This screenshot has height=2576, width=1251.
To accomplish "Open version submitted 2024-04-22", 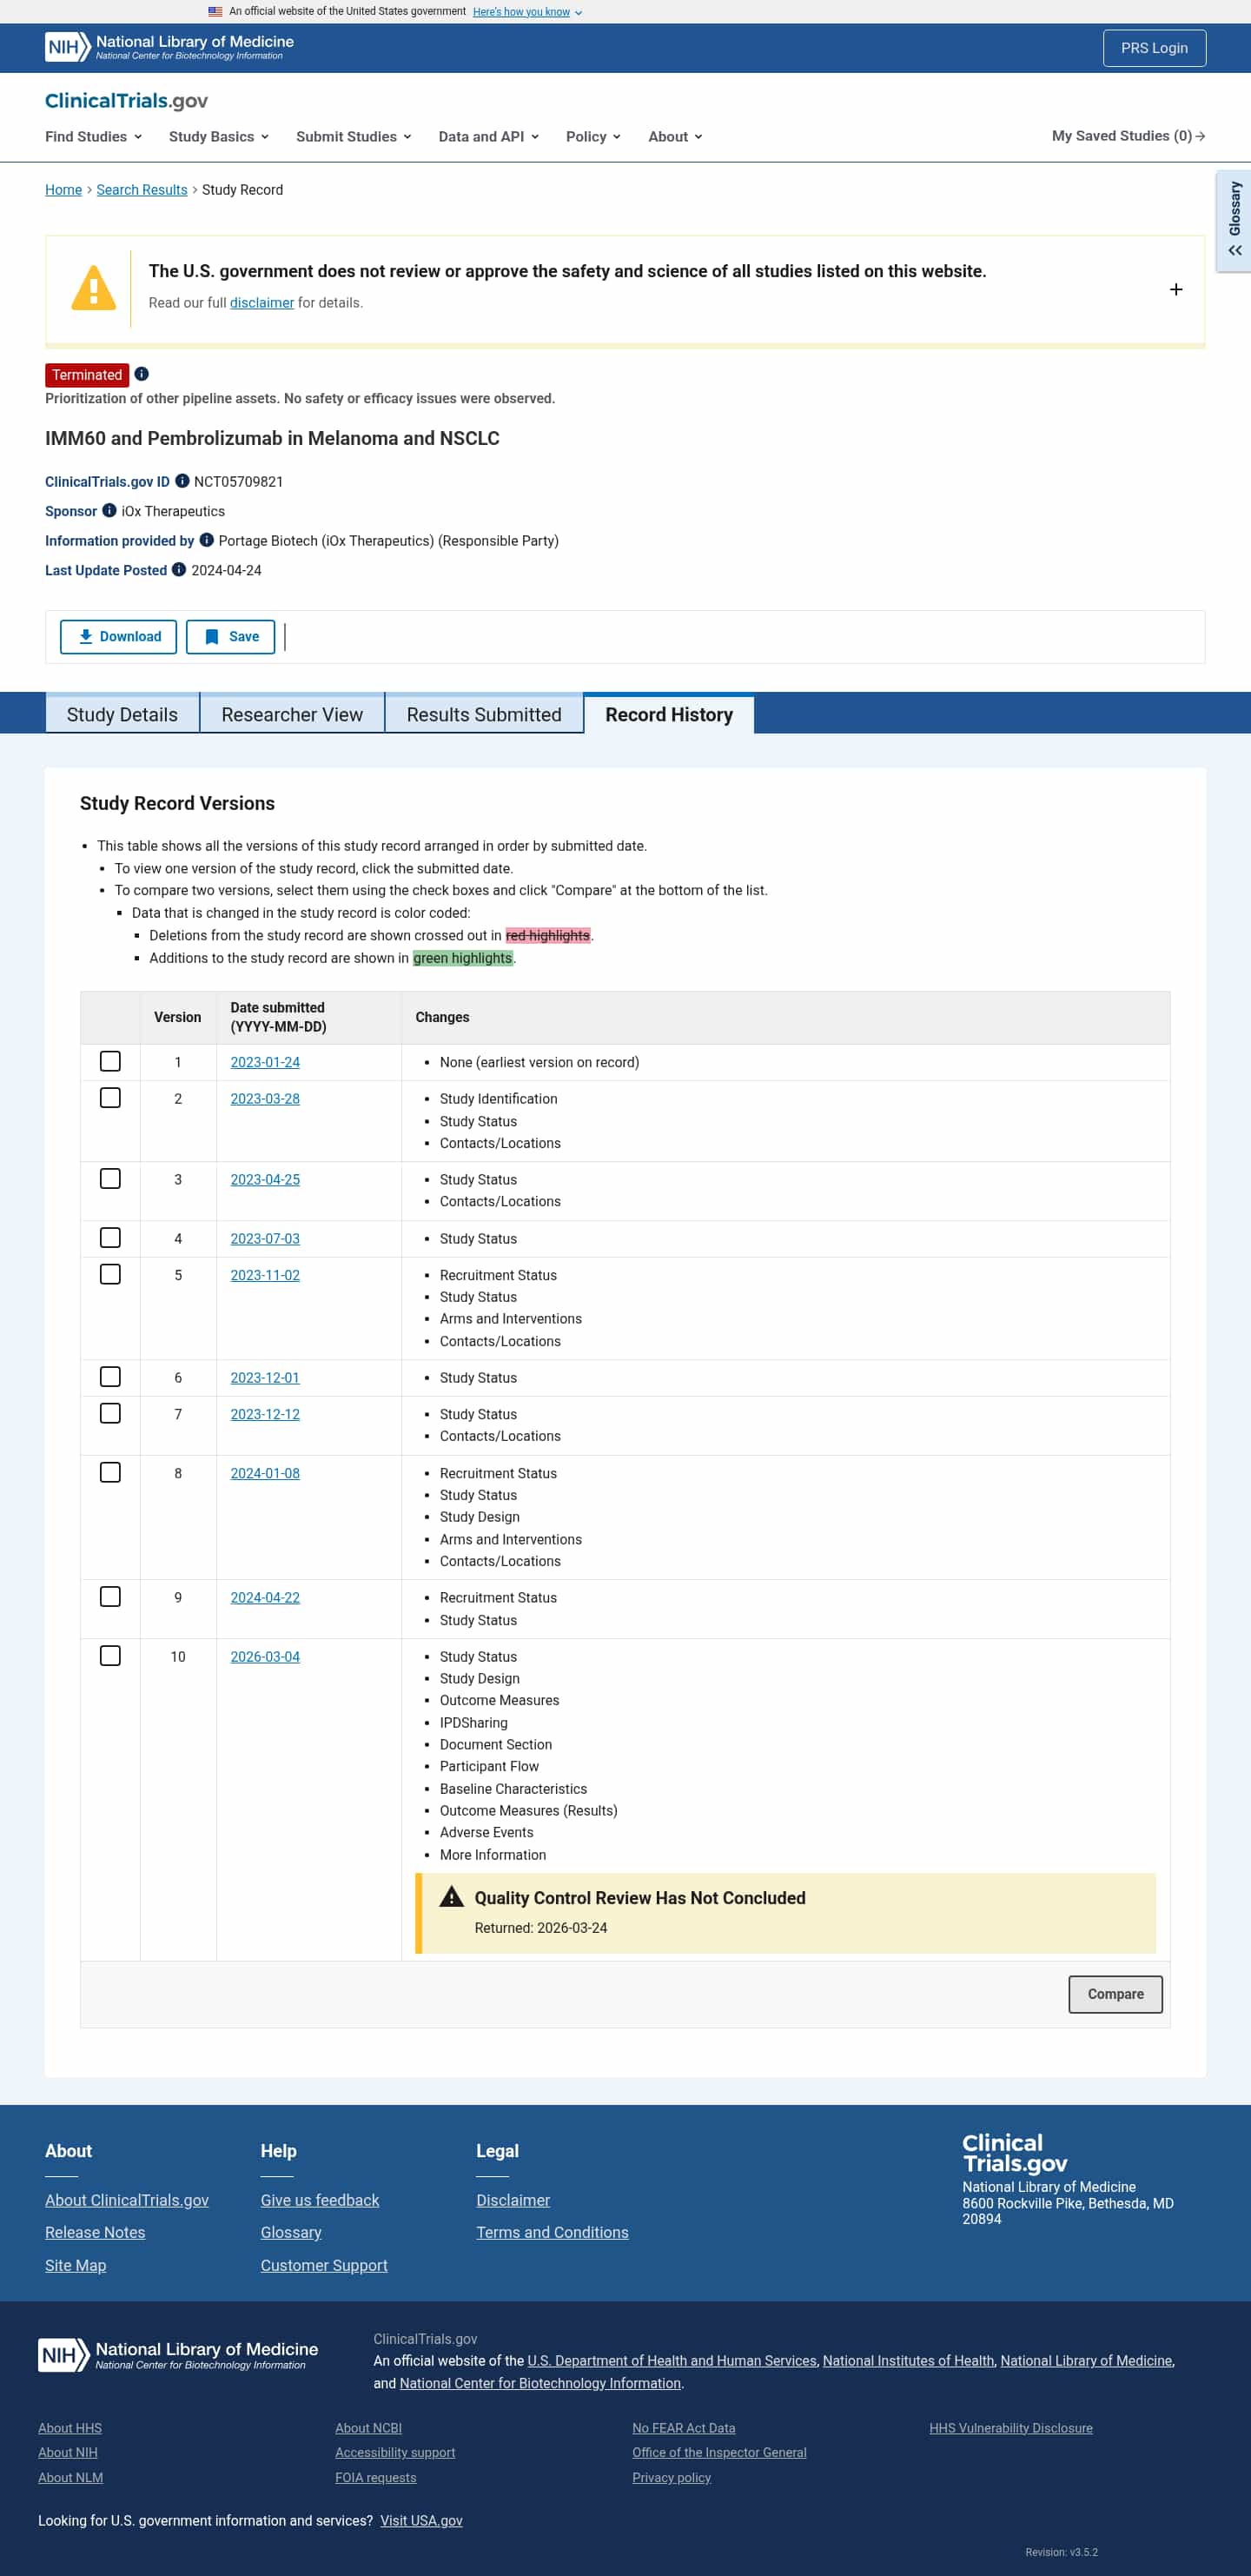I will (x=265, y=1597).
